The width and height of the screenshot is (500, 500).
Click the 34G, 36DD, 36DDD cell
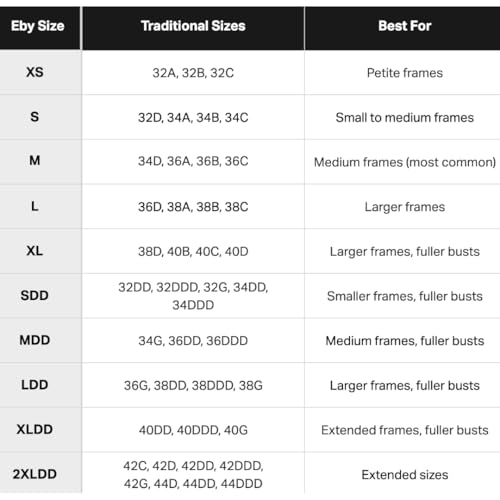[x=193, y=341]
